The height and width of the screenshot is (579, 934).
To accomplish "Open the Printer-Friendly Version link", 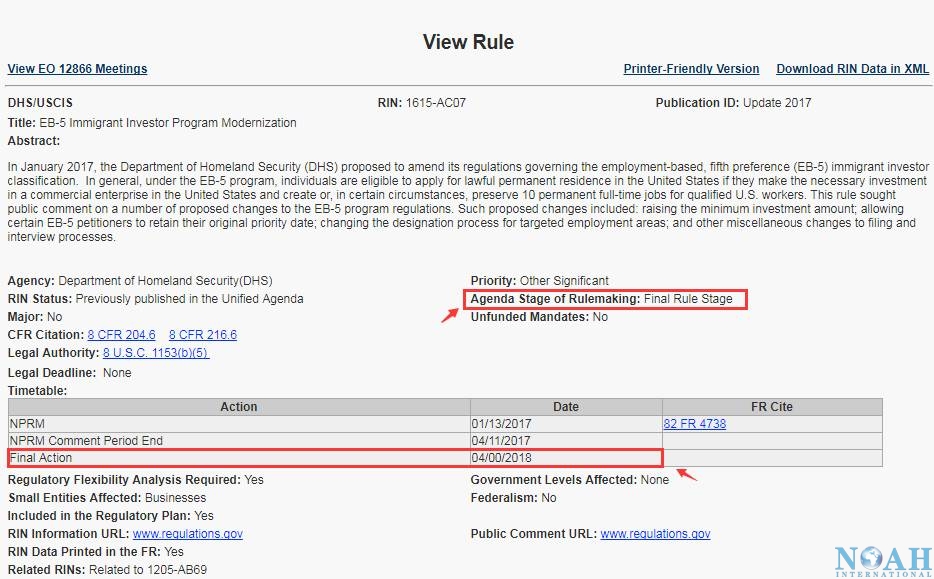I will (691, 69).
